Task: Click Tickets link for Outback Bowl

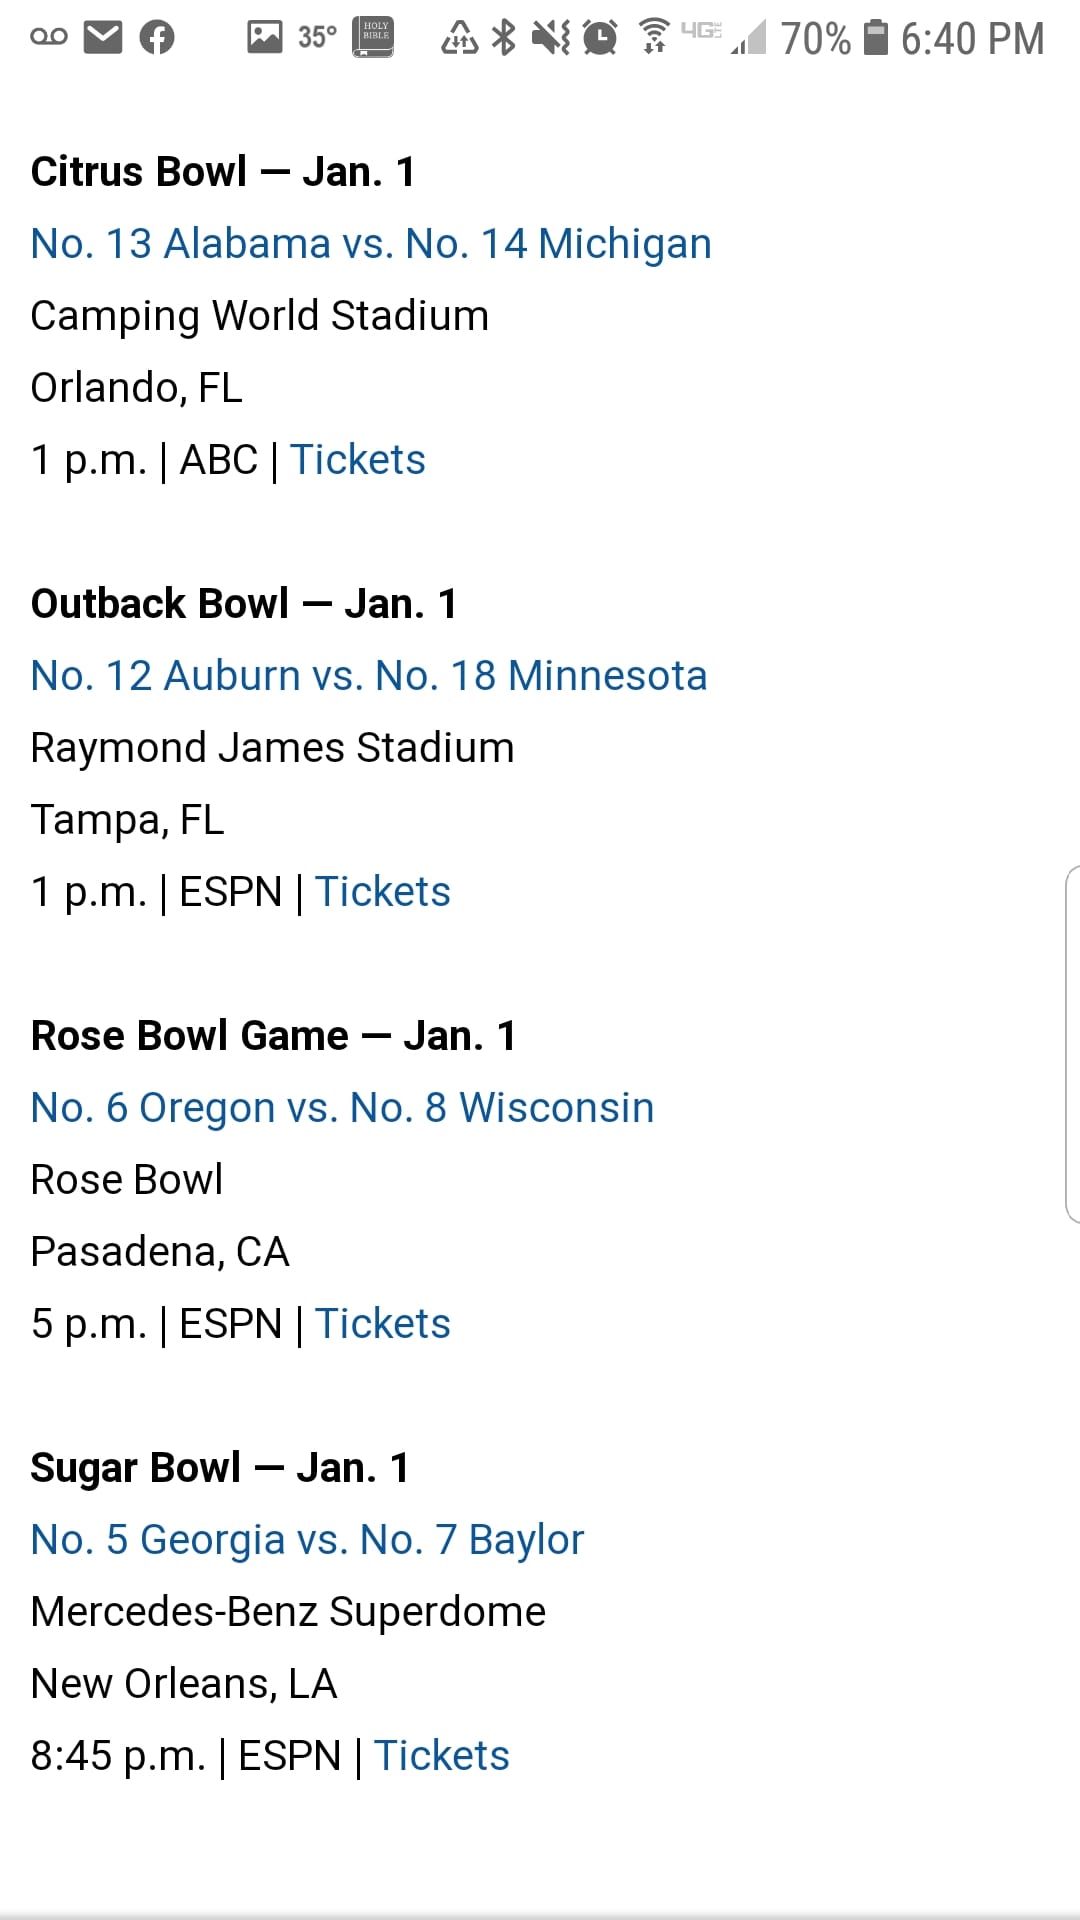Action: (383, 892)
